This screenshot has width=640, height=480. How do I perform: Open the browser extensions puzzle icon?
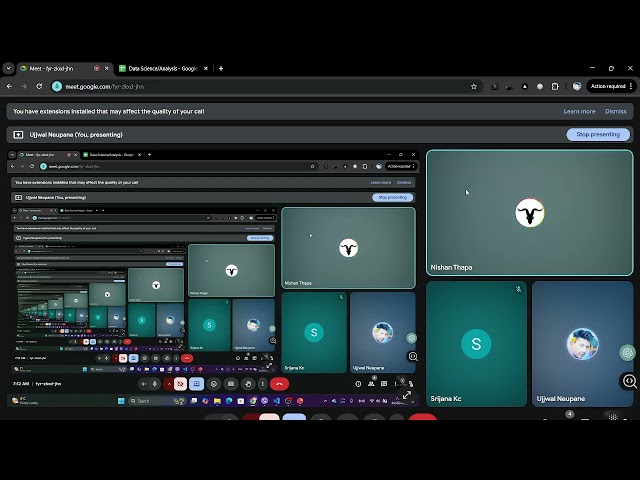click(555, 86)
